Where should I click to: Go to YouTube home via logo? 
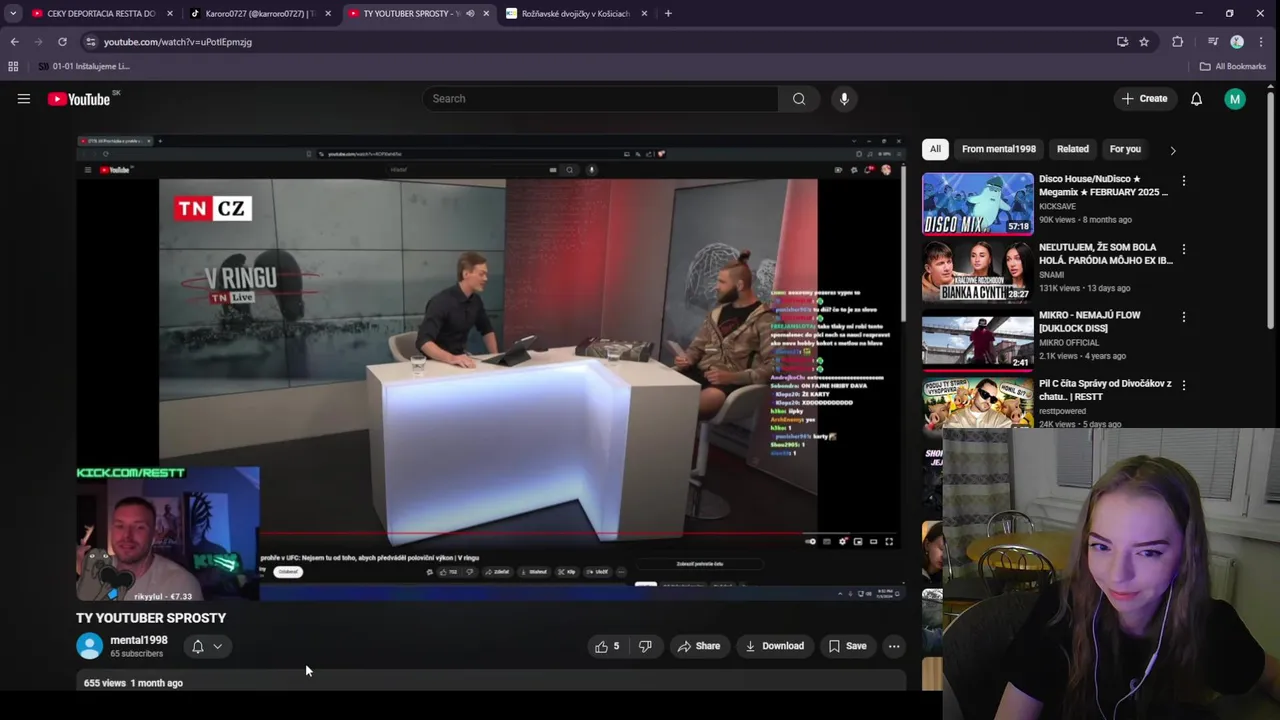80,99
